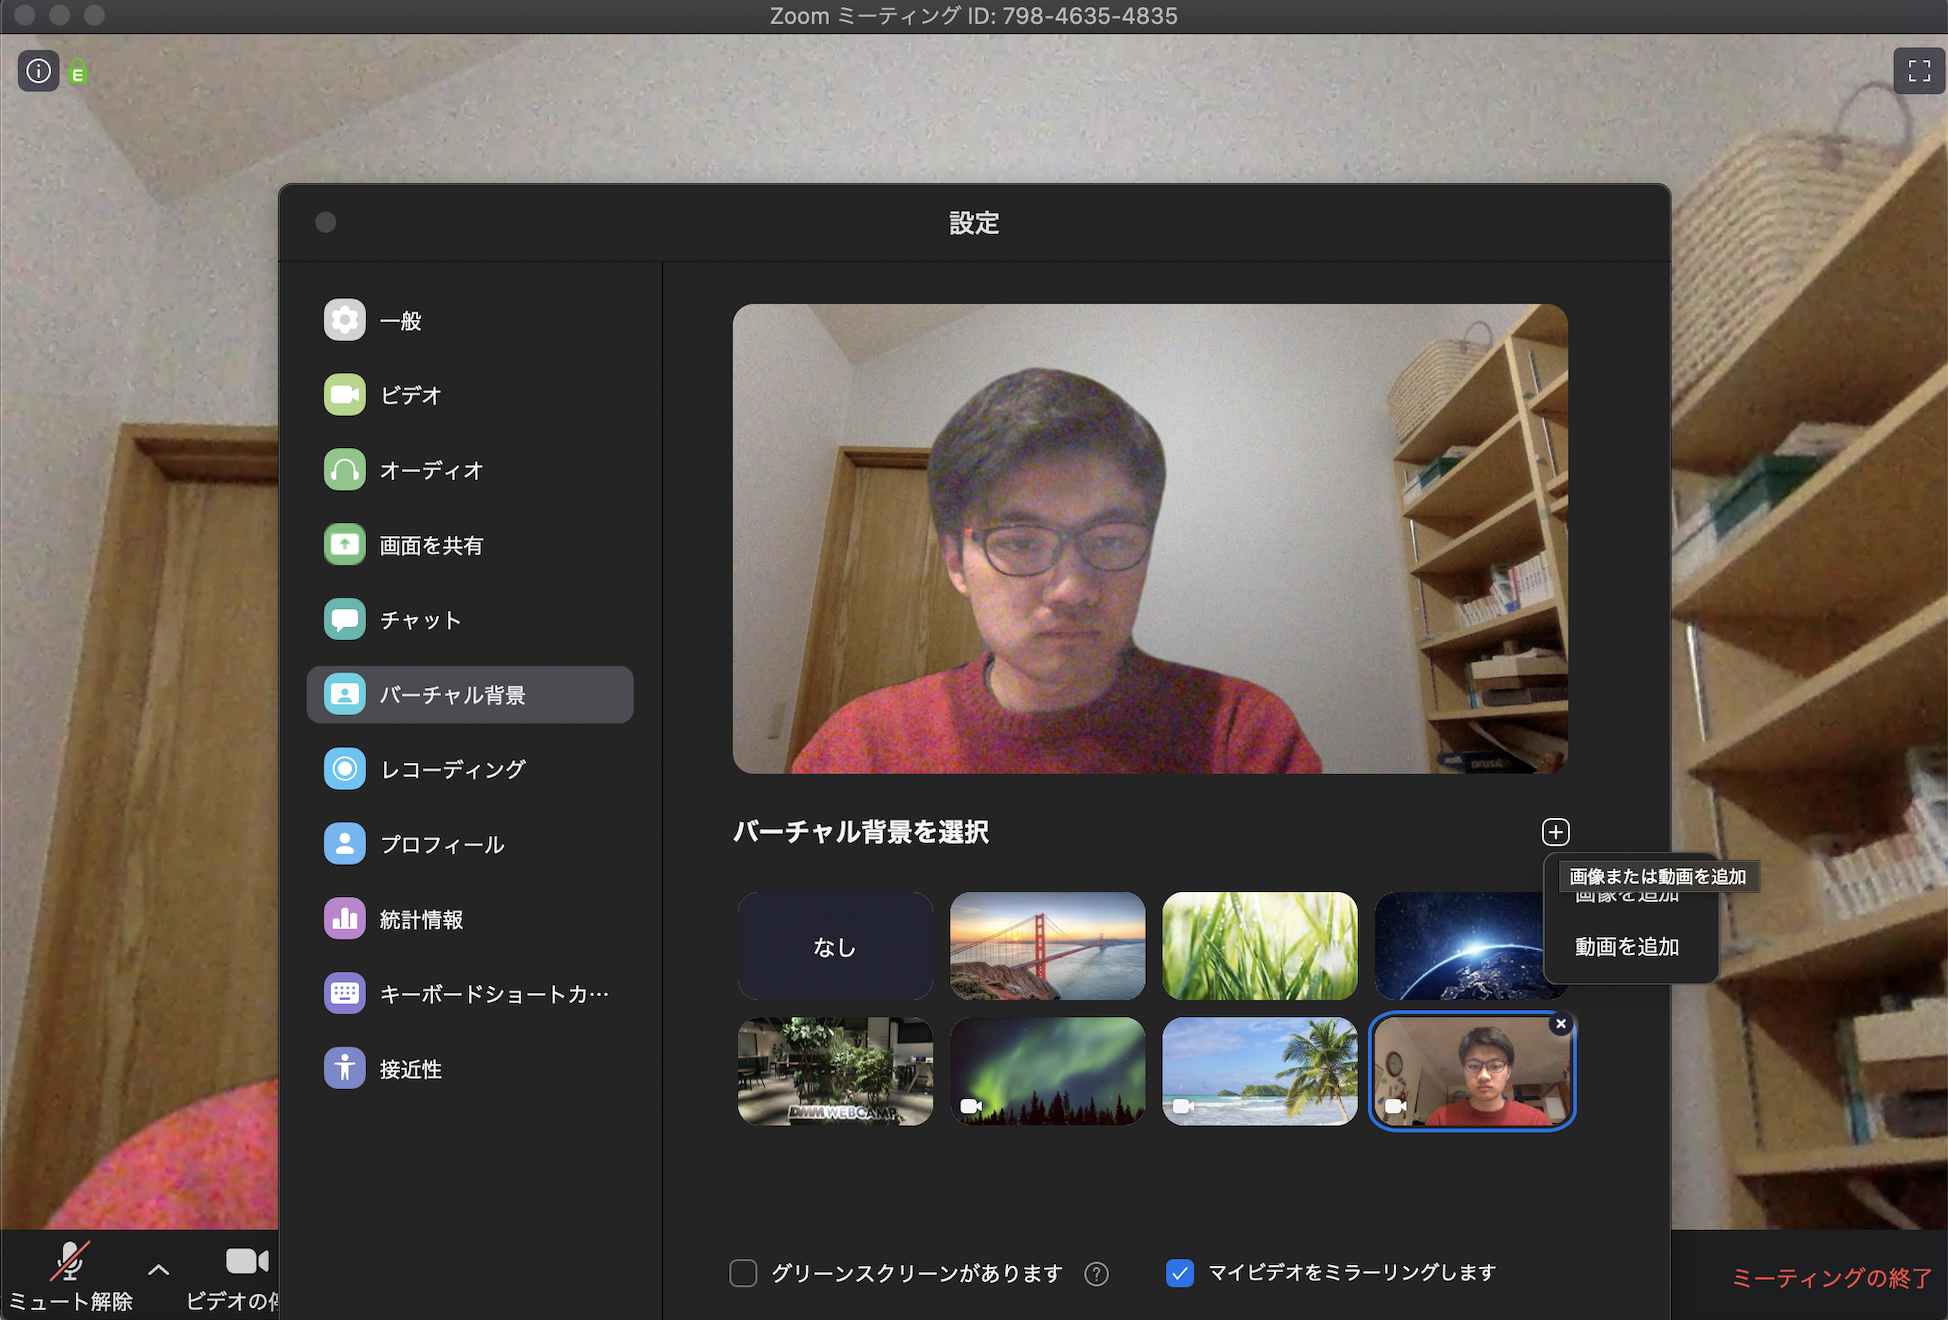Select the custom webcam video background
This screenshot has width=1948, height=1320.
pos(1472,1071)
